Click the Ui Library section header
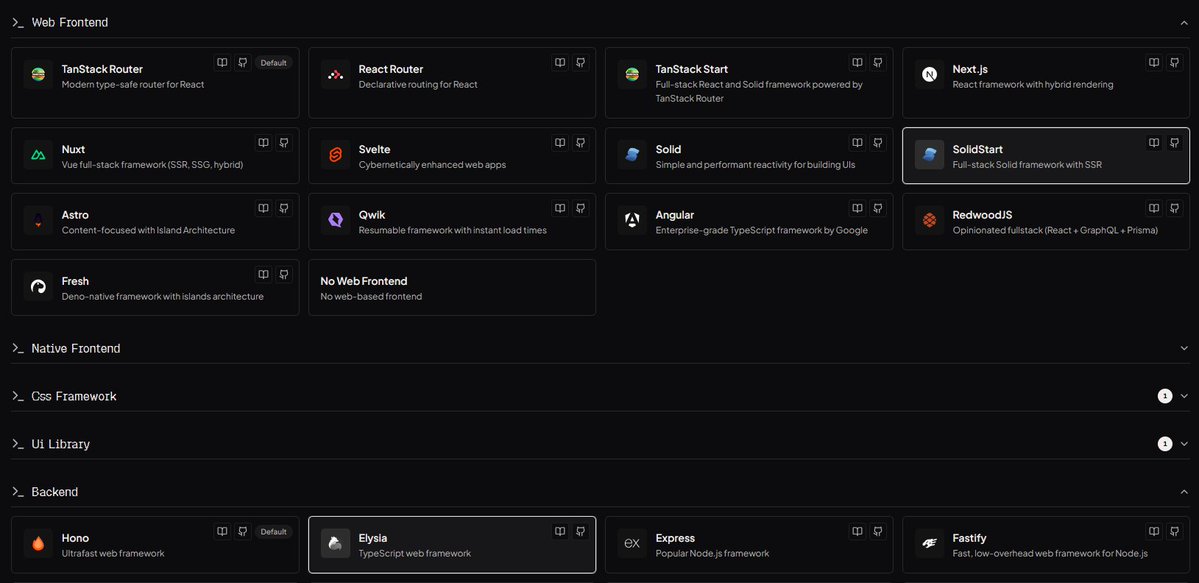Viewport: 1199px width, 583px height. (x=600, y=444)
